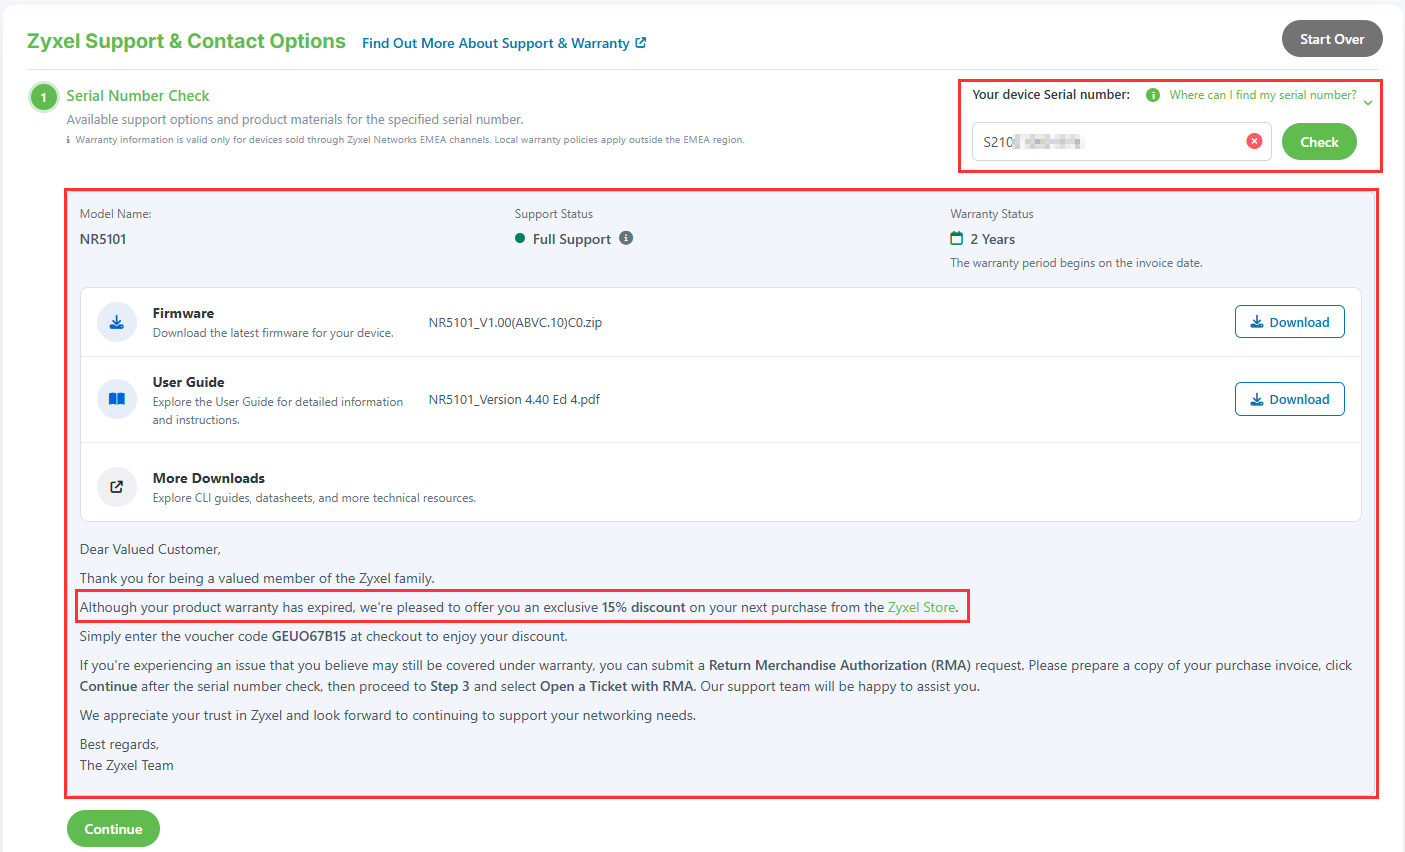Click the User Guide book icon

117,399
